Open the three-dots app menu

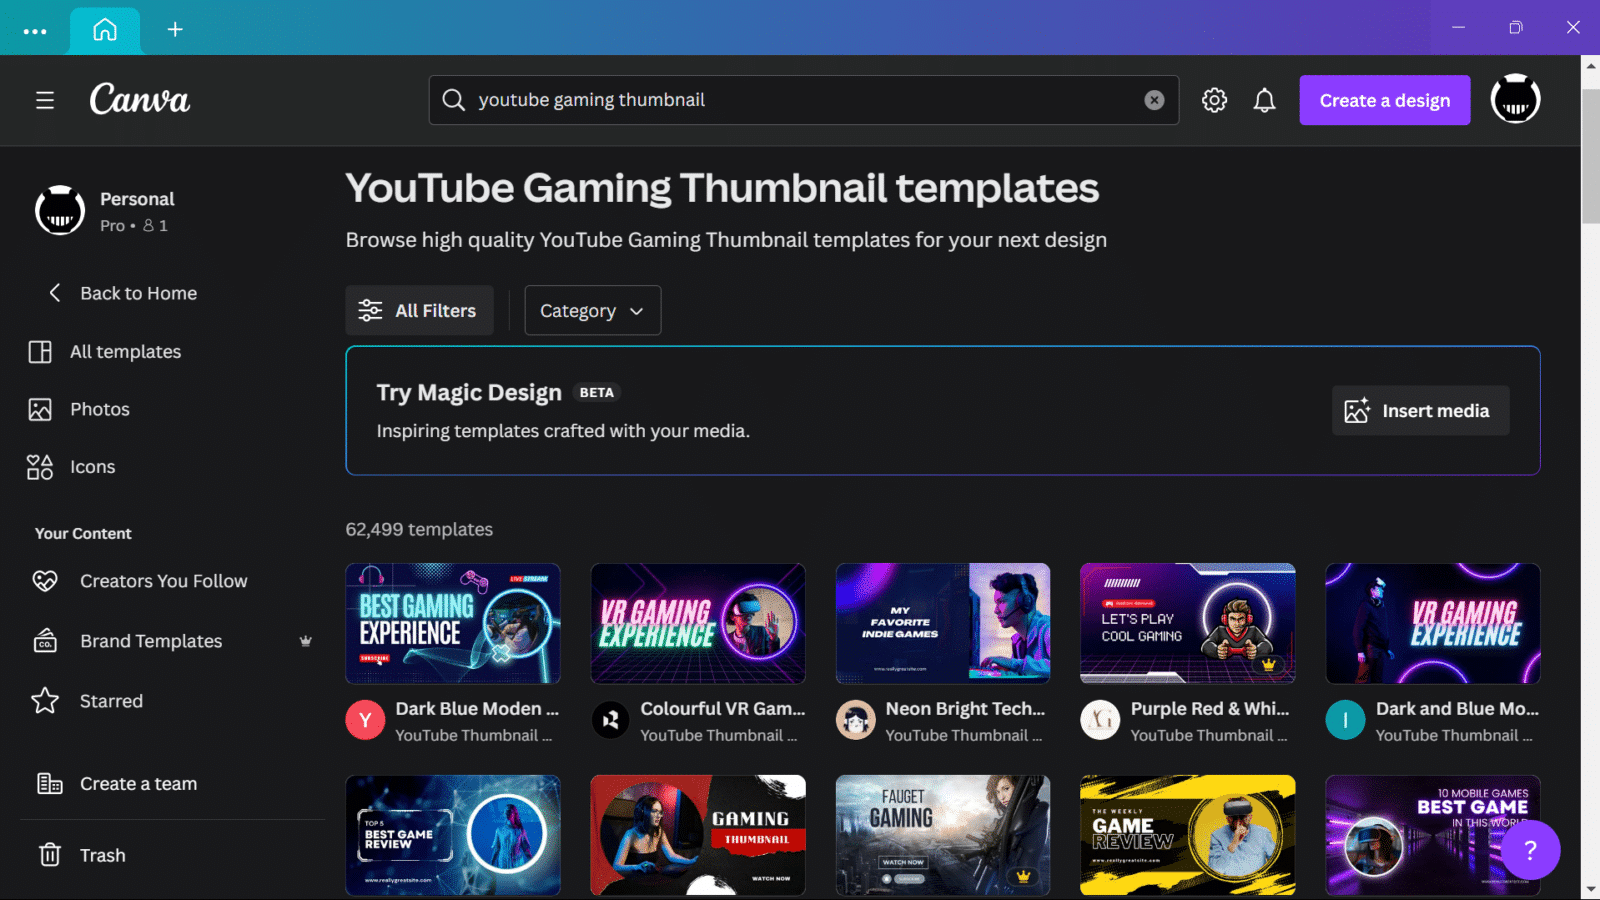click(x=35, y=31)
